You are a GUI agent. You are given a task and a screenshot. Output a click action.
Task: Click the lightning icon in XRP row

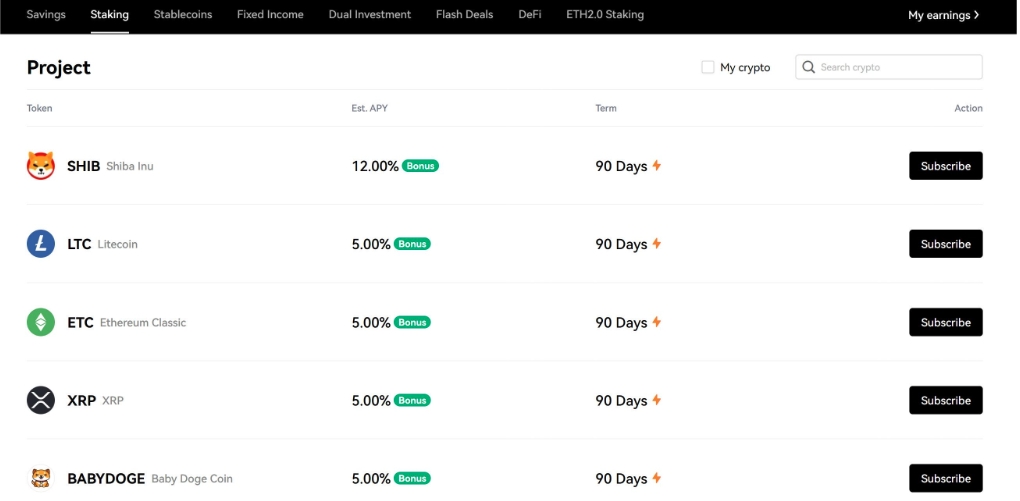(656, 399)
